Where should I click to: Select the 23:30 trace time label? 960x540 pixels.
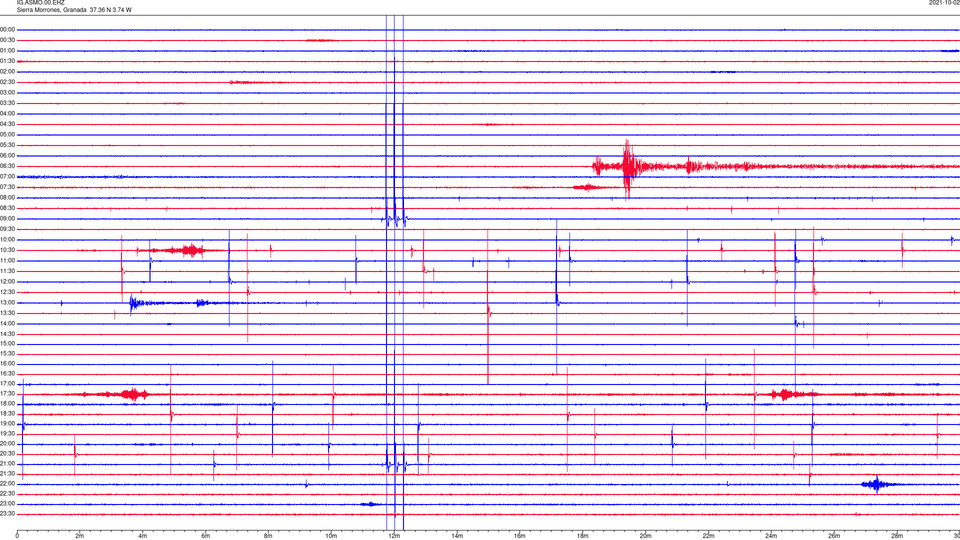tap(8, 514)
